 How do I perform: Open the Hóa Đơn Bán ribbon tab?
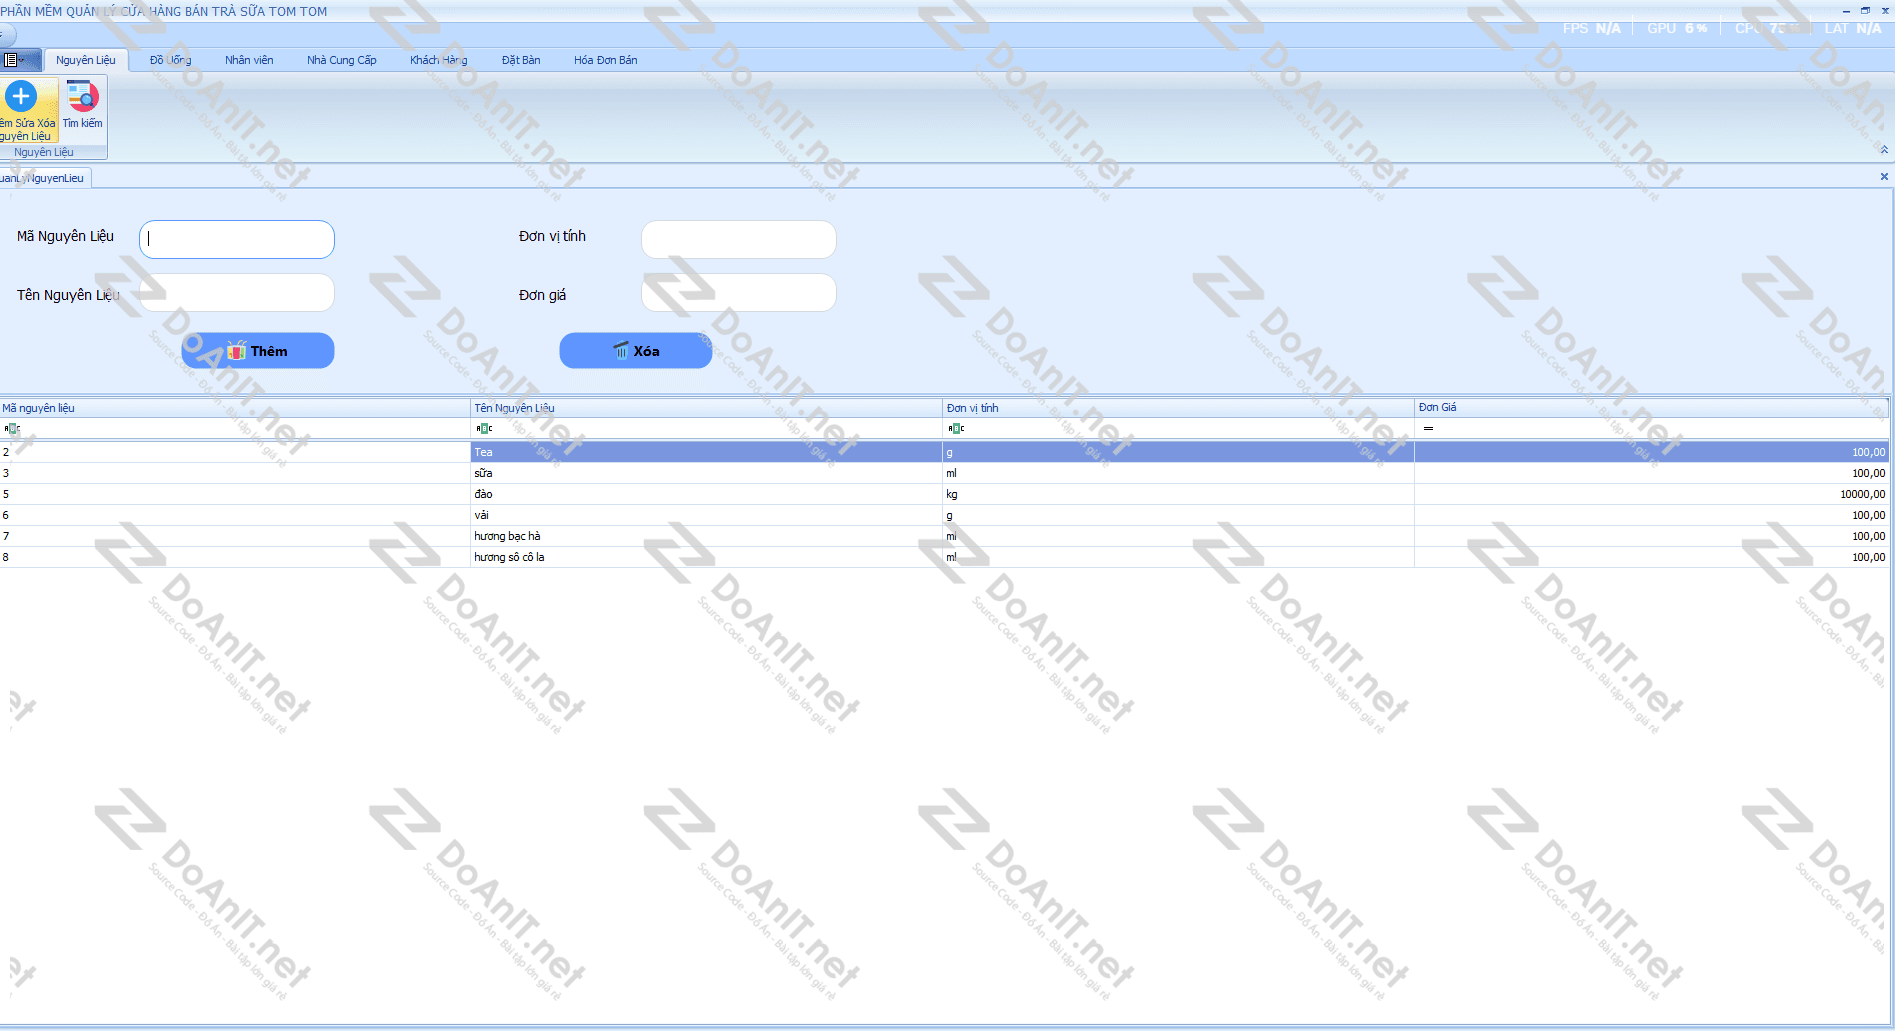[605, 60]
